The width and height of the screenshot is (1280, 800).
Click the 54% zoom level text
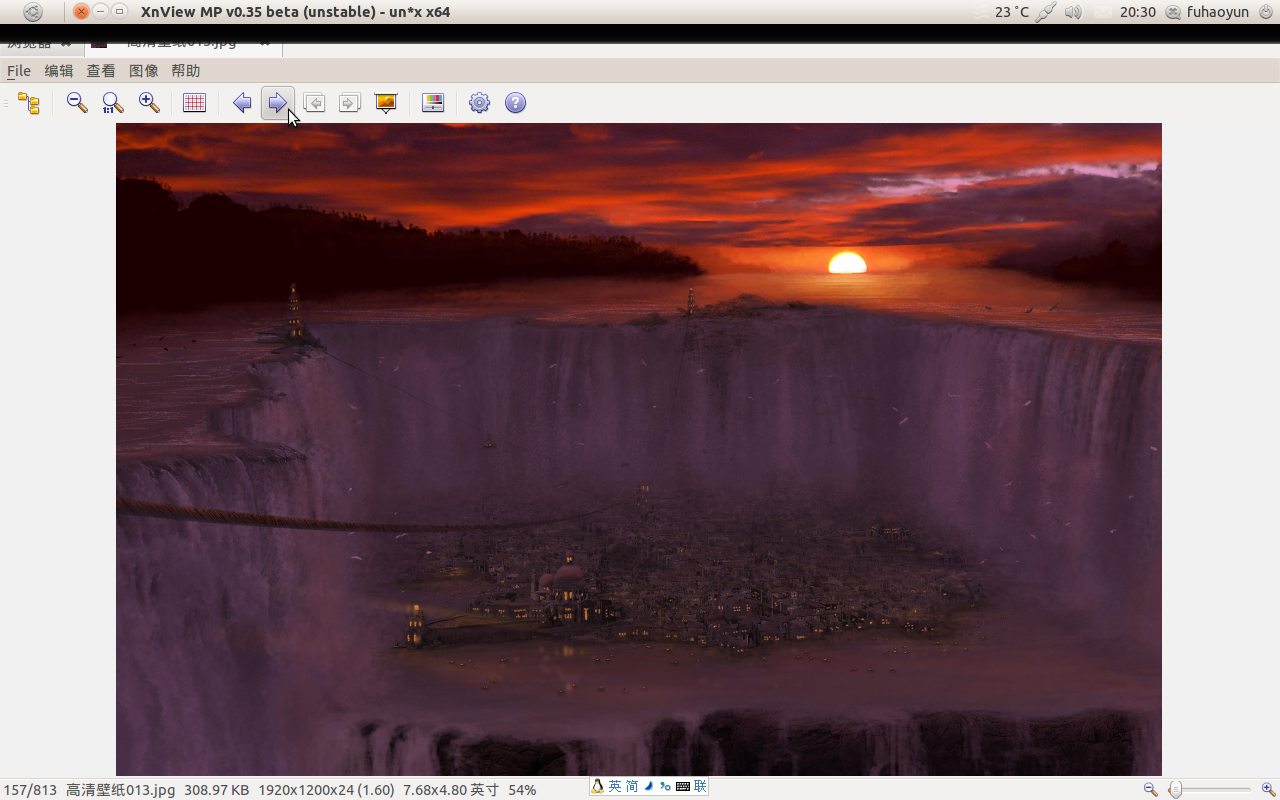click(x=522, y=790)
